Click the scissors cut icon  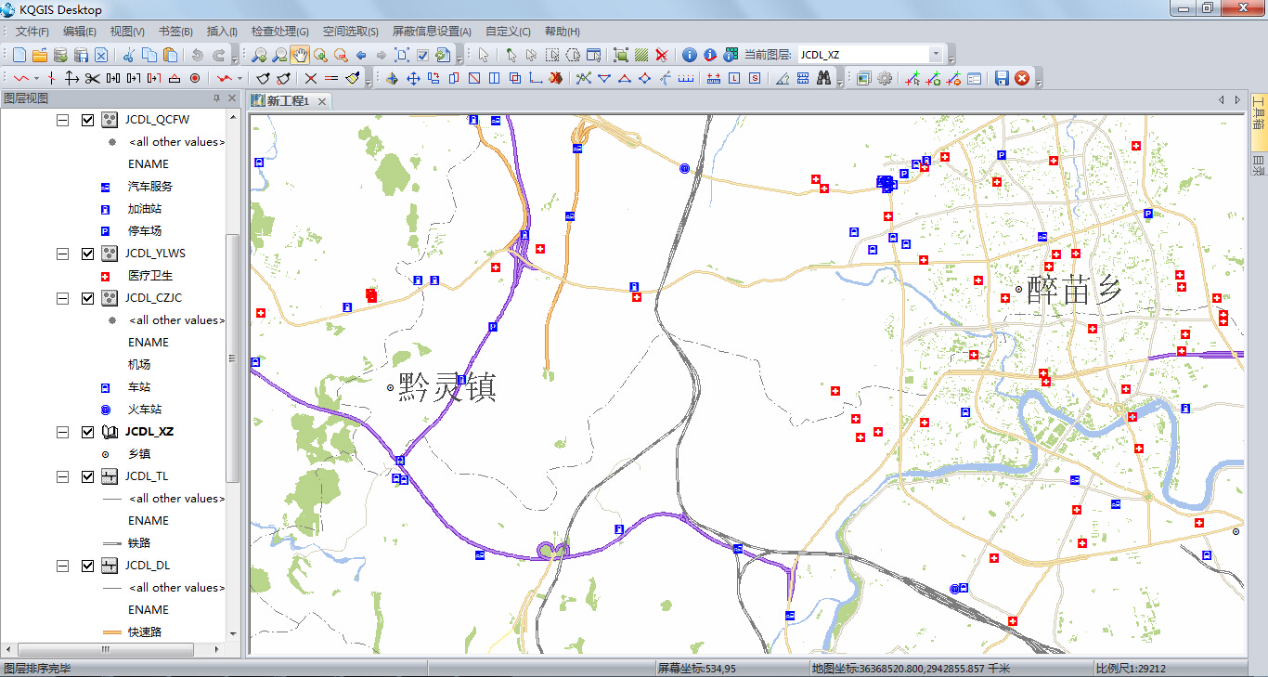pyautogui.click(x=128, y=55)
